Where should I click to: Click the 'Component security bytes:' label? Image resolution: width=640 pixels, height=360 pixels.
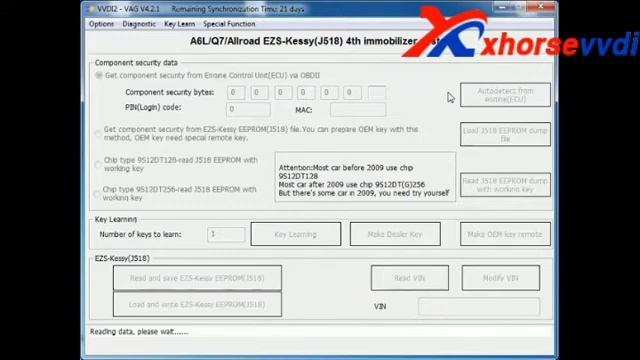169,92
